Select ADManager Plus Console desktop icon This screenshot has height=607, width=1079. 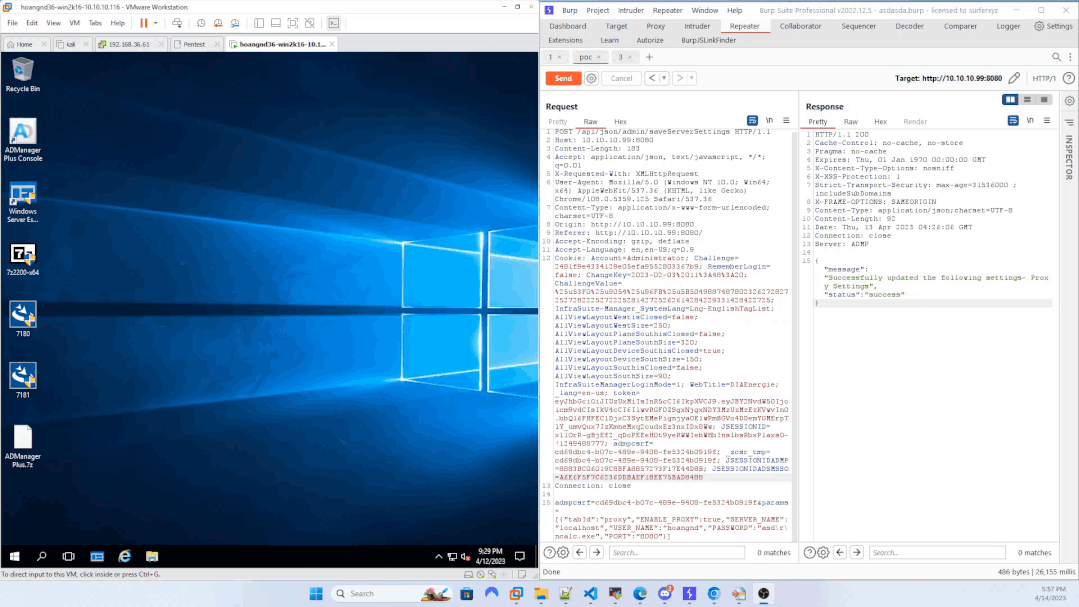click(x=23, y=140)
